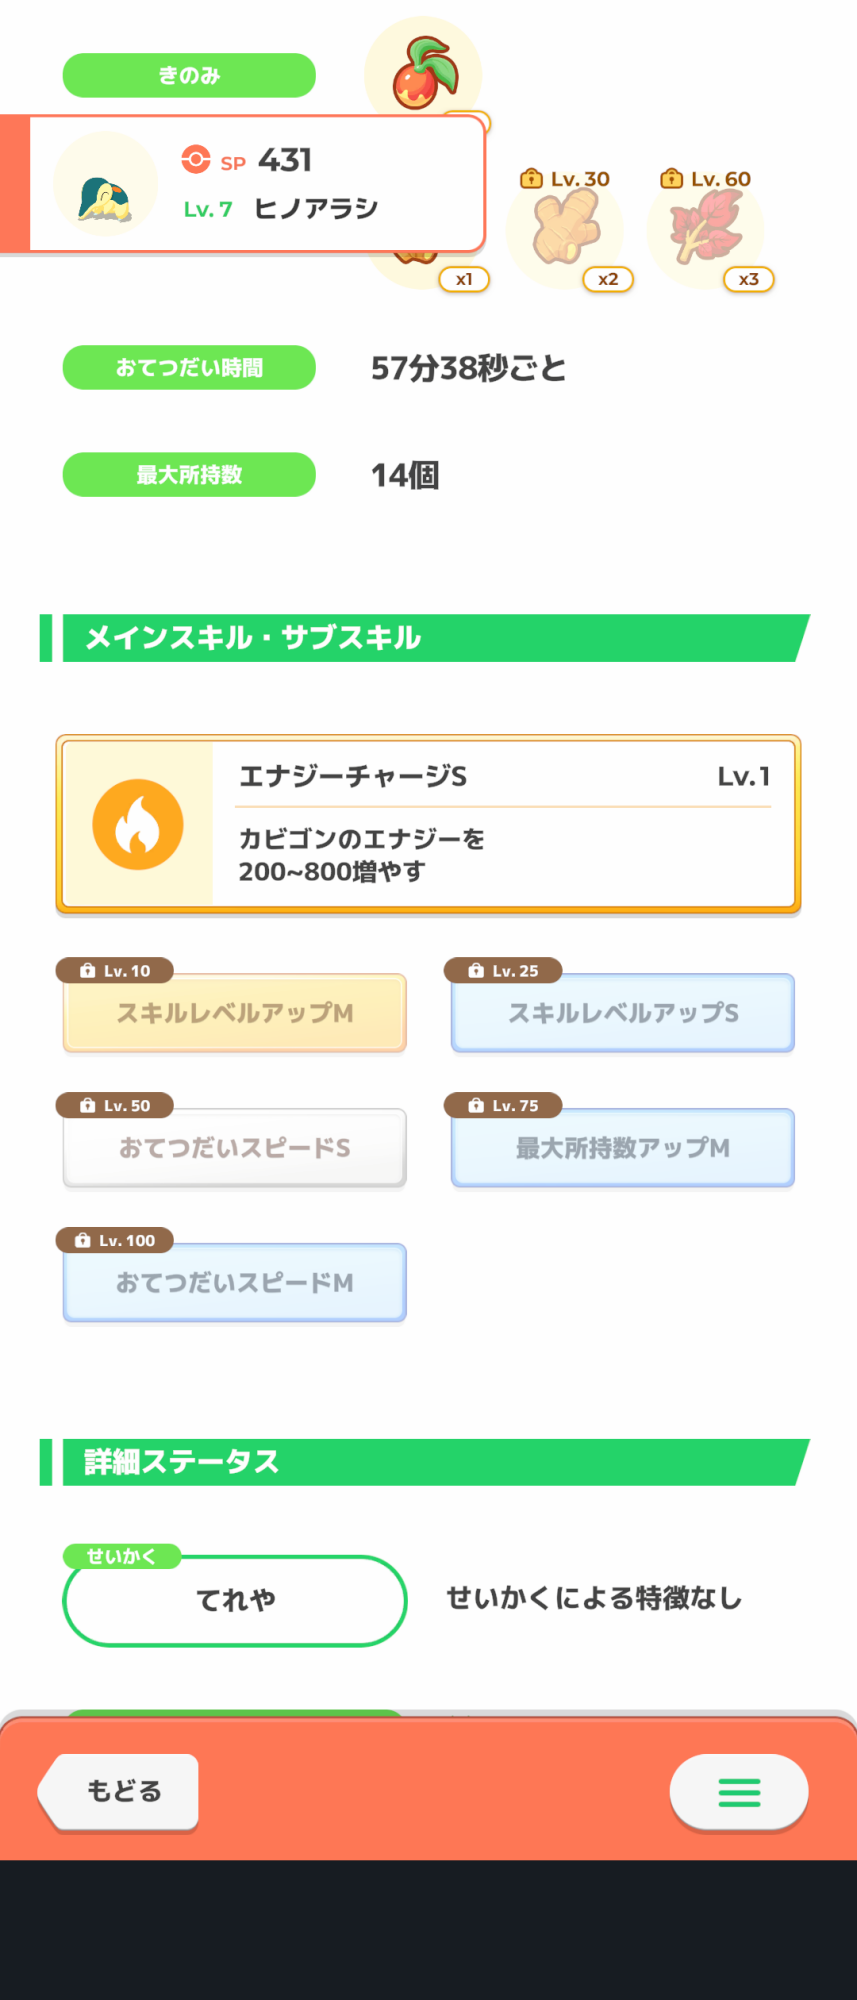
Task: Tap the Lv. 30 ginger ingredient icon
Action: click(565, 232)
